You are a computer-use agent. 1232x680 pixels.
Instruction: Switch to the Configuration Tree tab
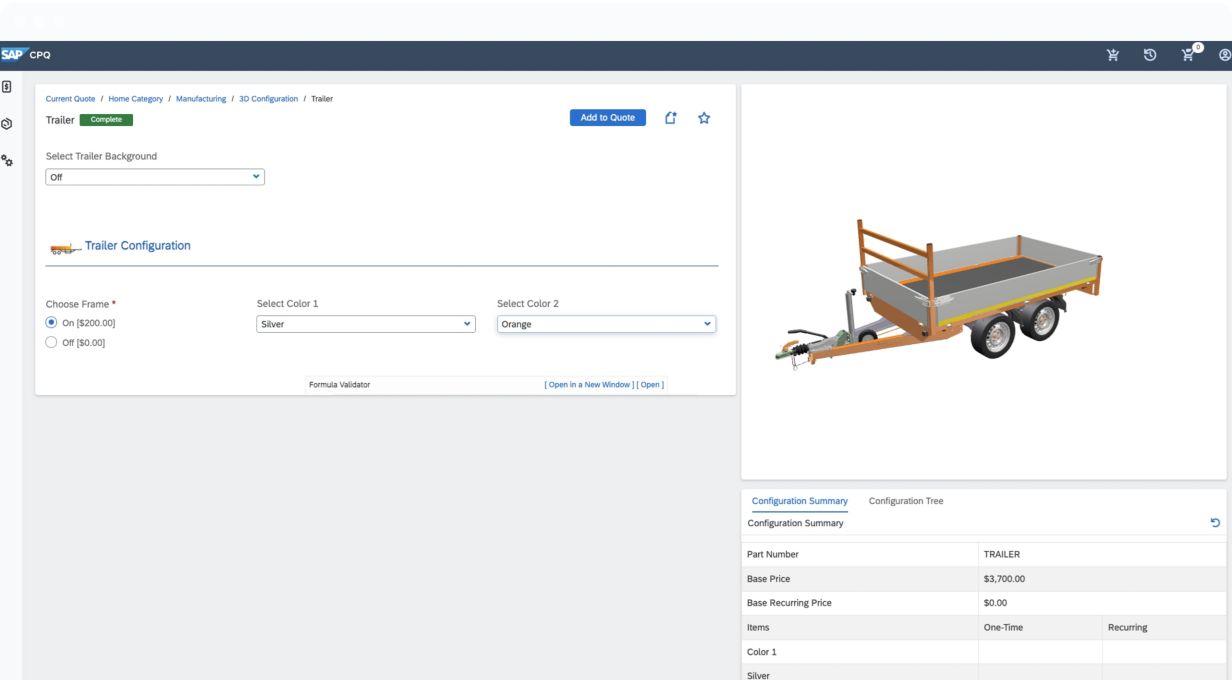coord(905,501)
